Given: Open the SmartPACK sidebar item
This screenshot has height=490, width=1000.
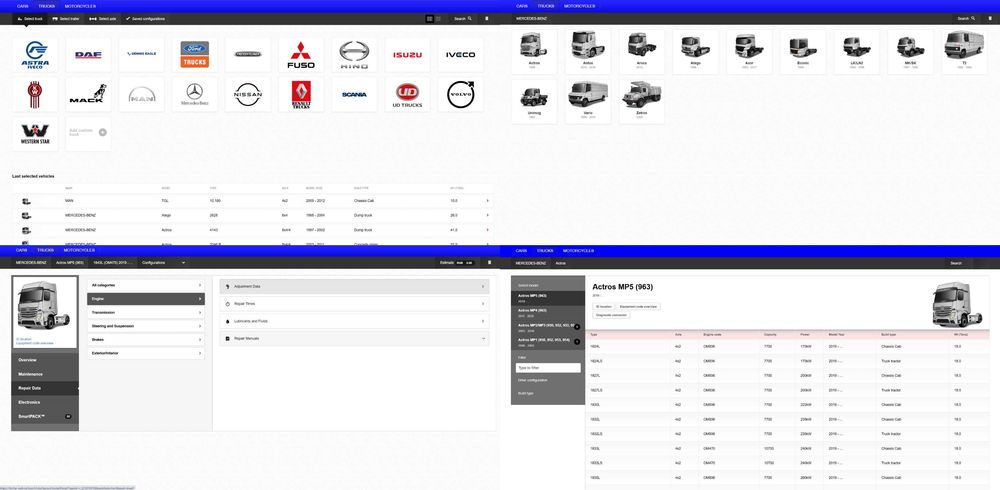Looking at the screenshot, I should pos(45,416).
